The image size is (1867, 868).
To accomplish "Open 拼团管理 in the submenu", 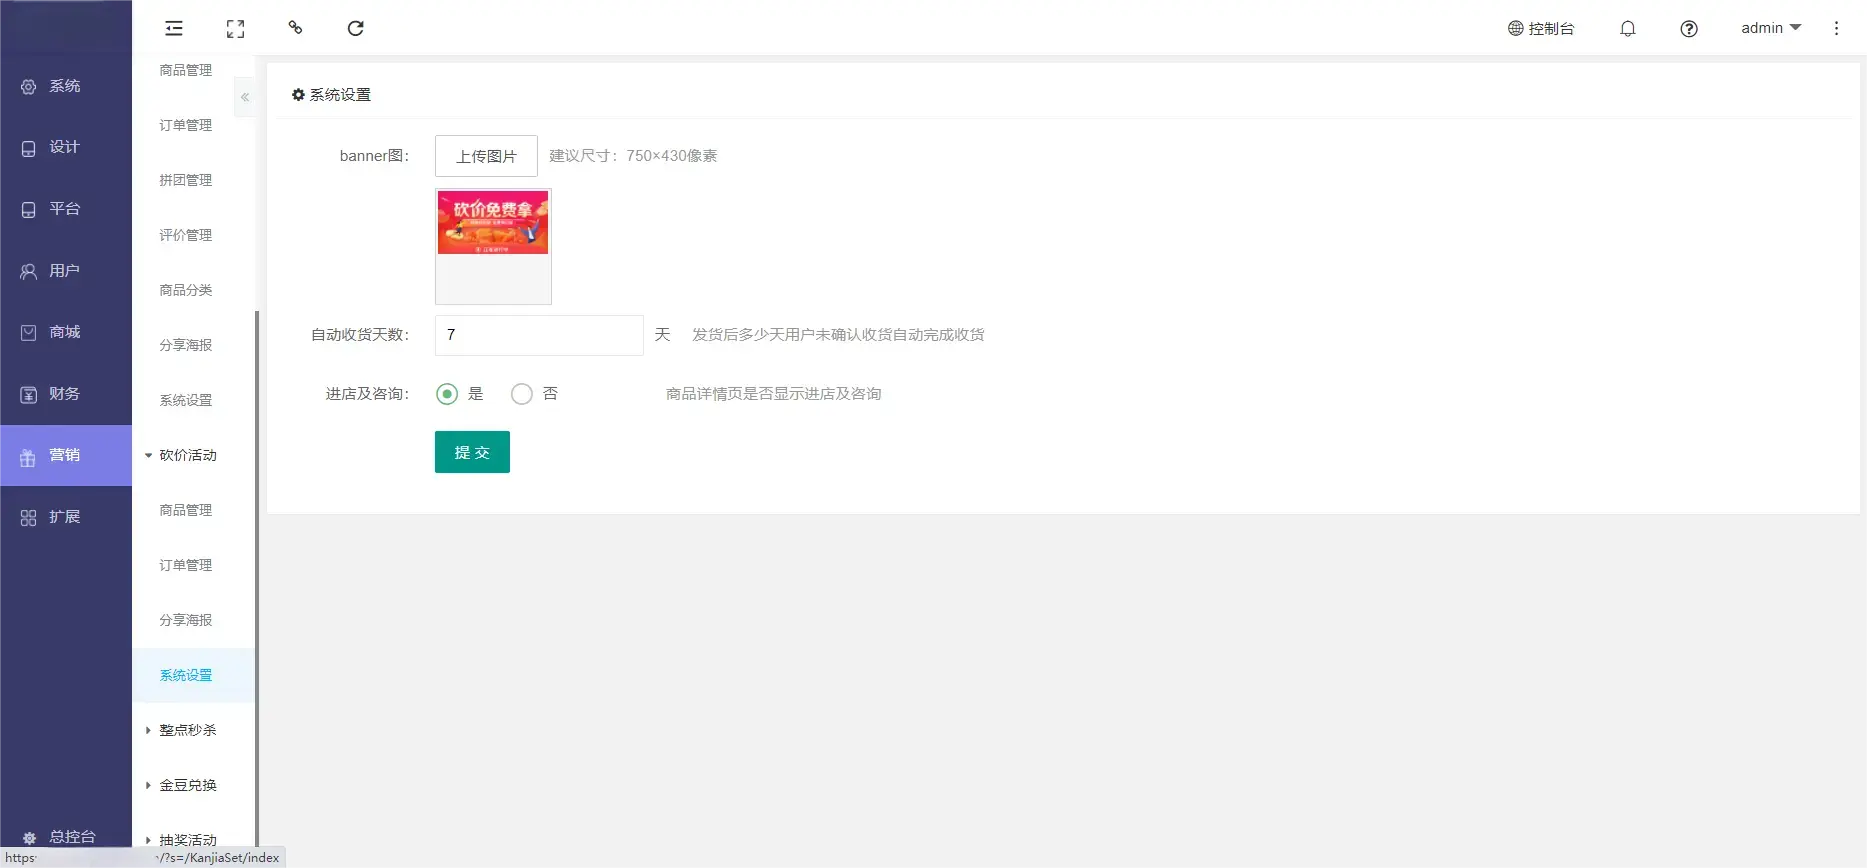I will [186, 180].
